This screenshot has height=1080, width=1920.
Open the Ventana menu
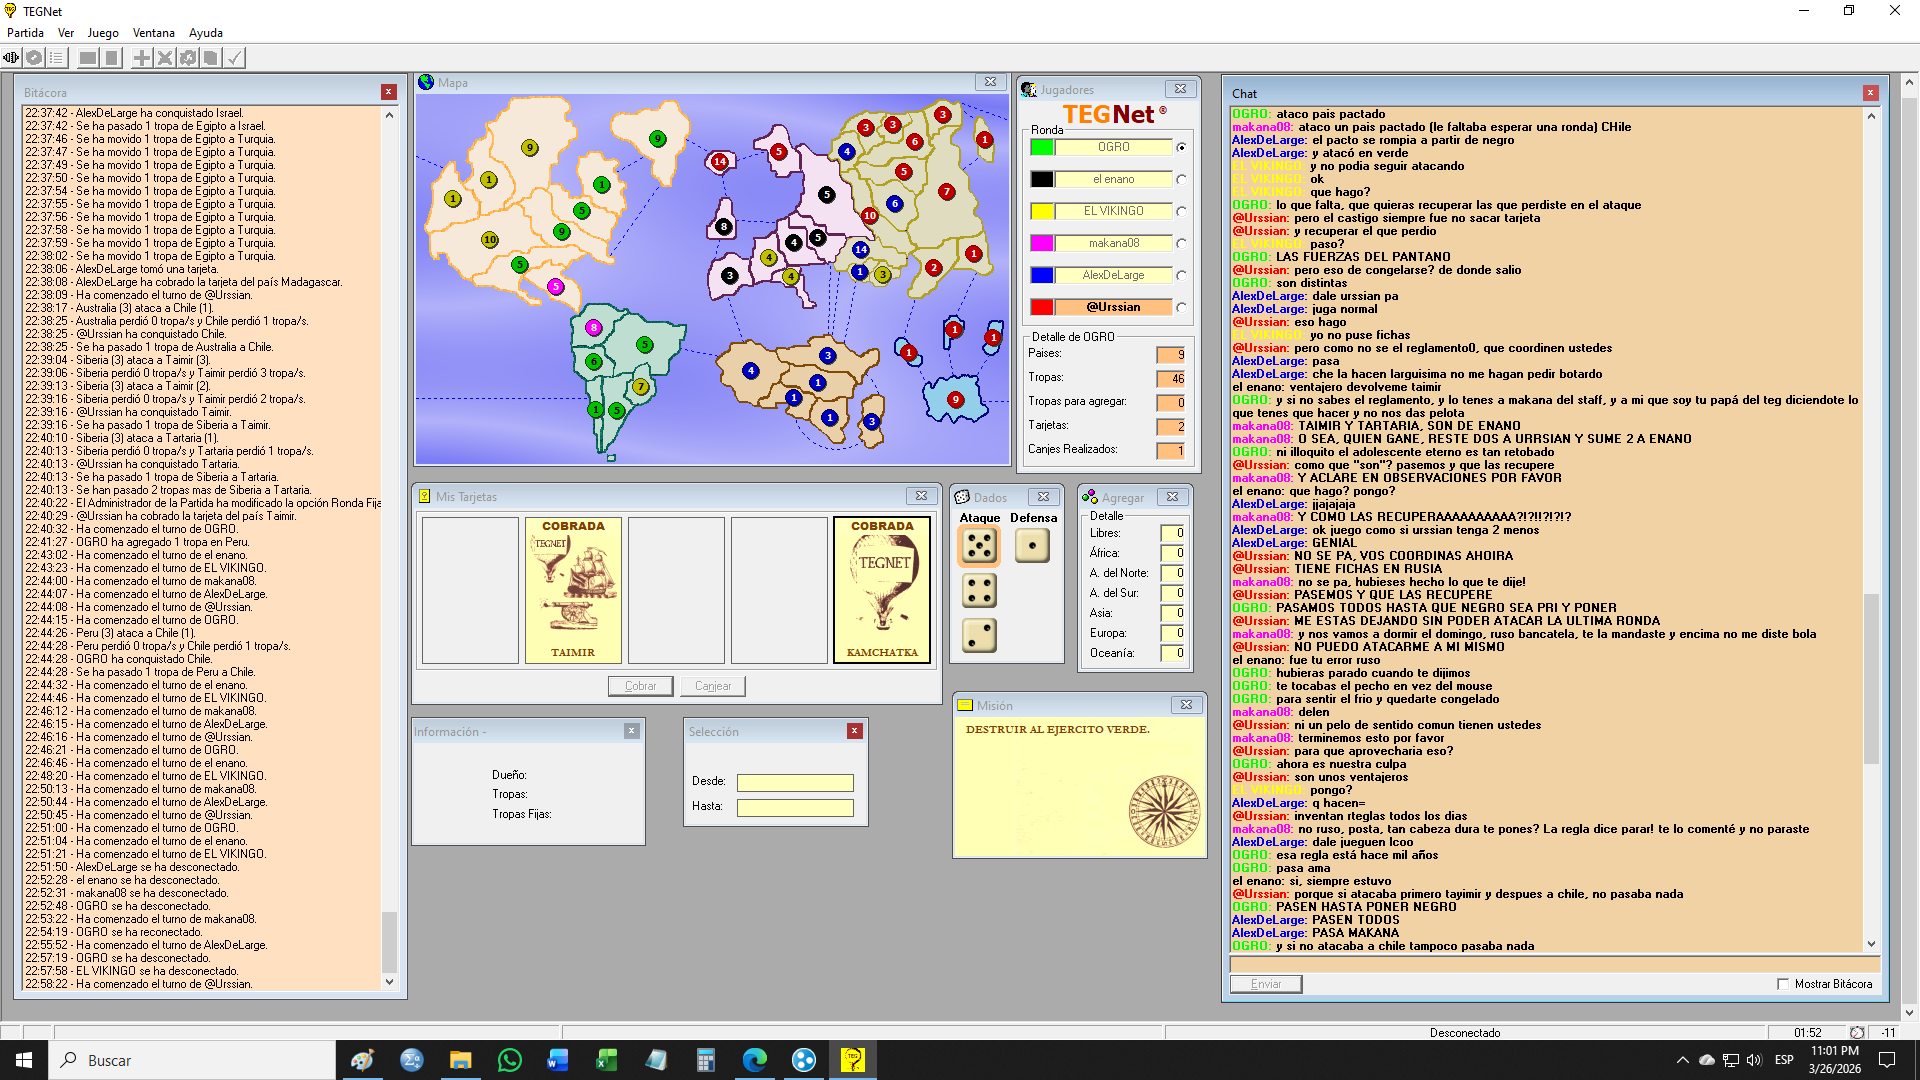[153, 33]
